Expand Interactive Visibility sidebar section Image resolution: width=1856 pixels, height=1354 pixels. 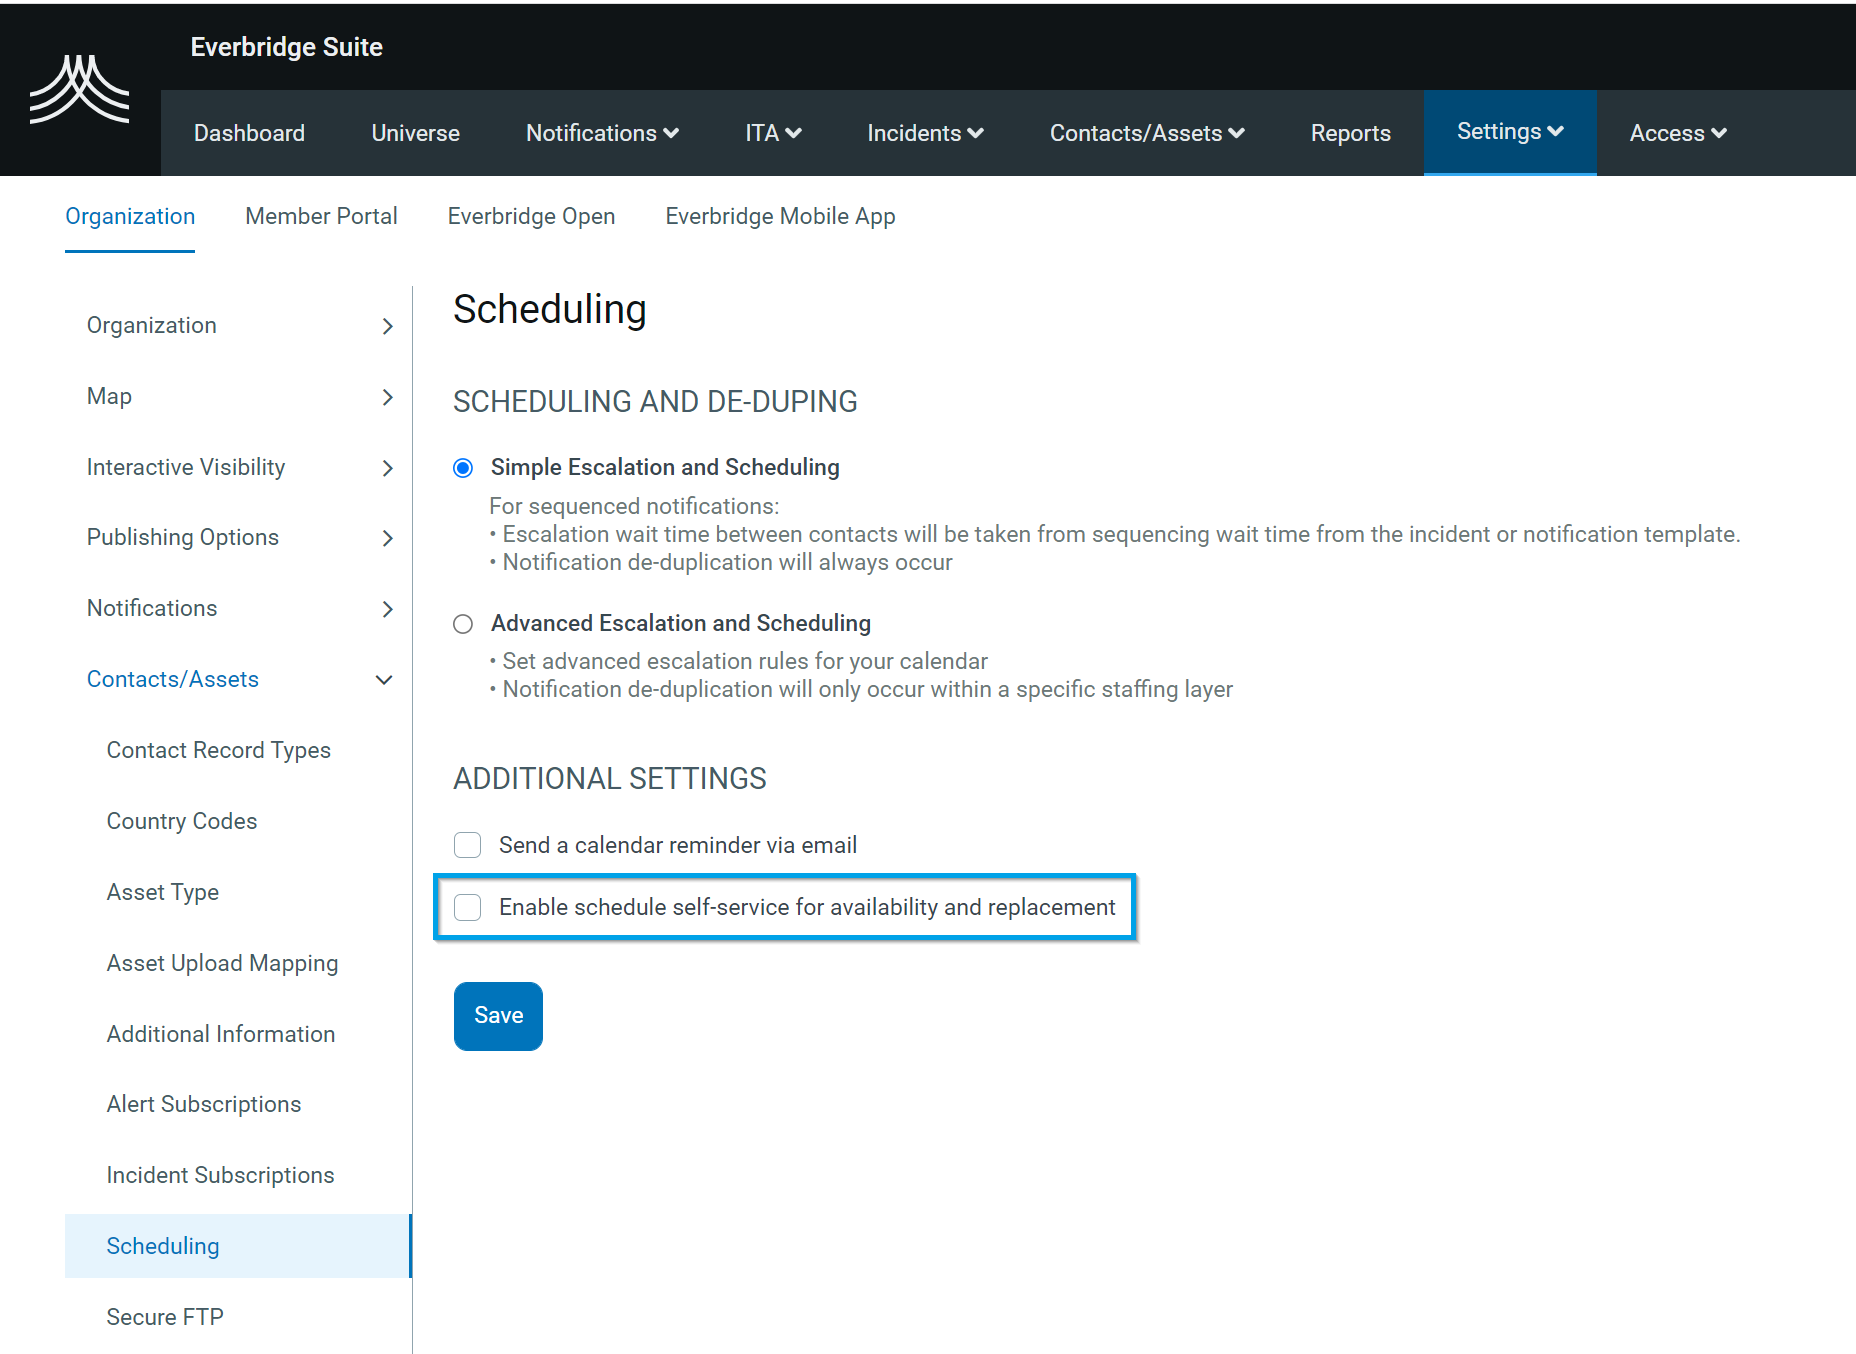pyautogui.click(x=238, y=468)
